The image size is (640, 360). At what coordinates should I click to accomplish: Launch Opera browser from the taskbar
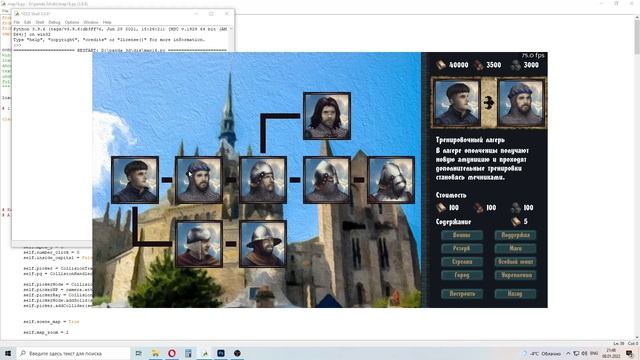point(172,353)
